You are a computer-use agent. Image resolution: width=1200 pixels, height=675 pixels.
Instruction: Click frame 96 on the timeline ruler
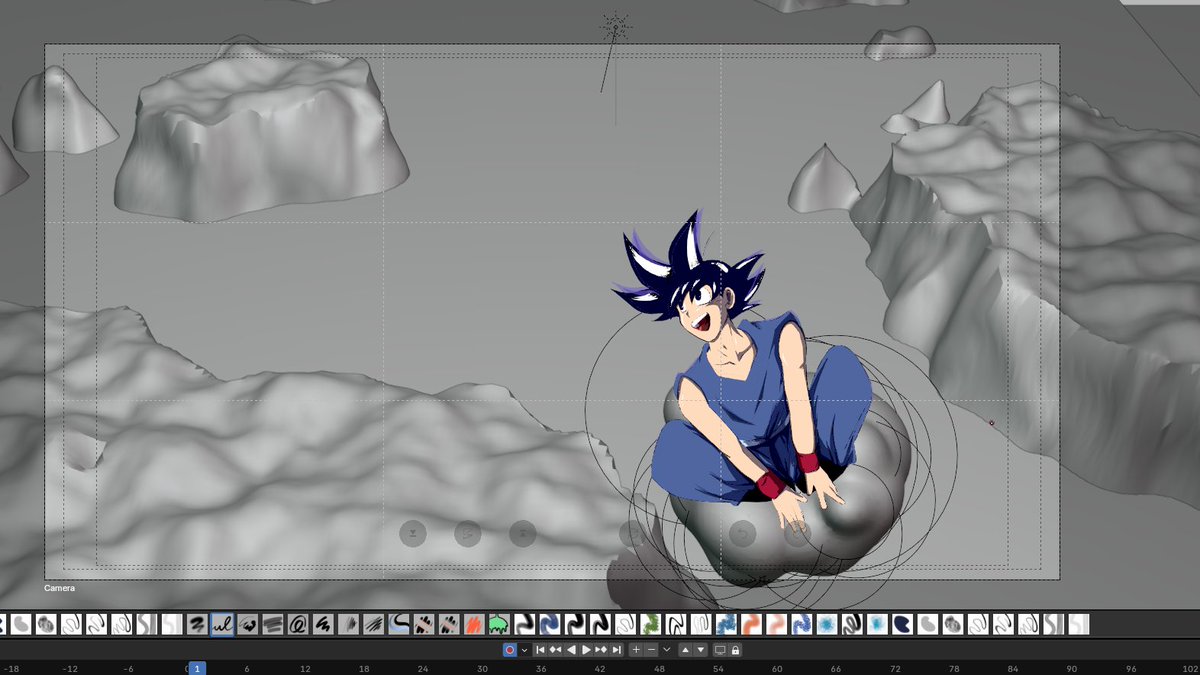tap(1131, 668)
